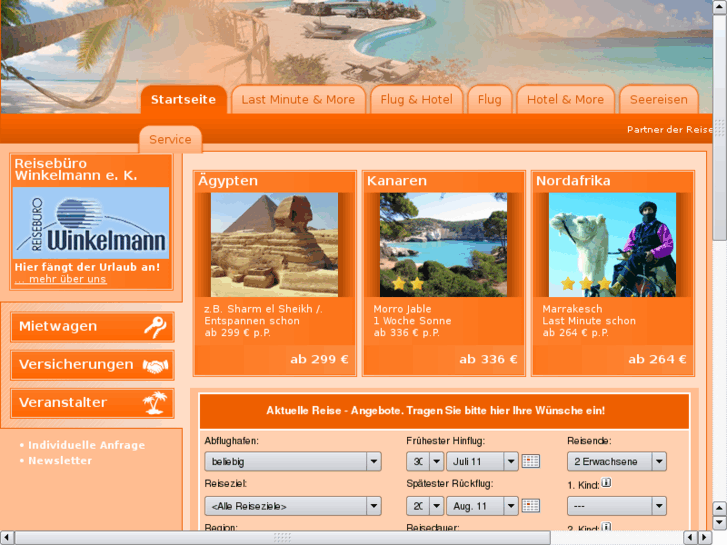This screenshot has width=727, height=545.
Task: Click the 'ab 264 €' price
Action: click(x=657, y=359)
